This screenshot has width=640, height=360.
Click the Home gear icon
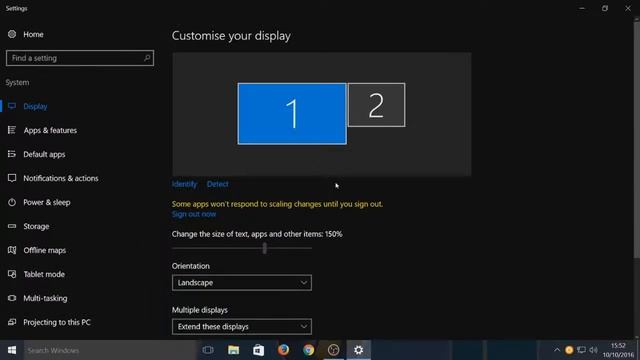pyautogui.click(x=12, y=34)
